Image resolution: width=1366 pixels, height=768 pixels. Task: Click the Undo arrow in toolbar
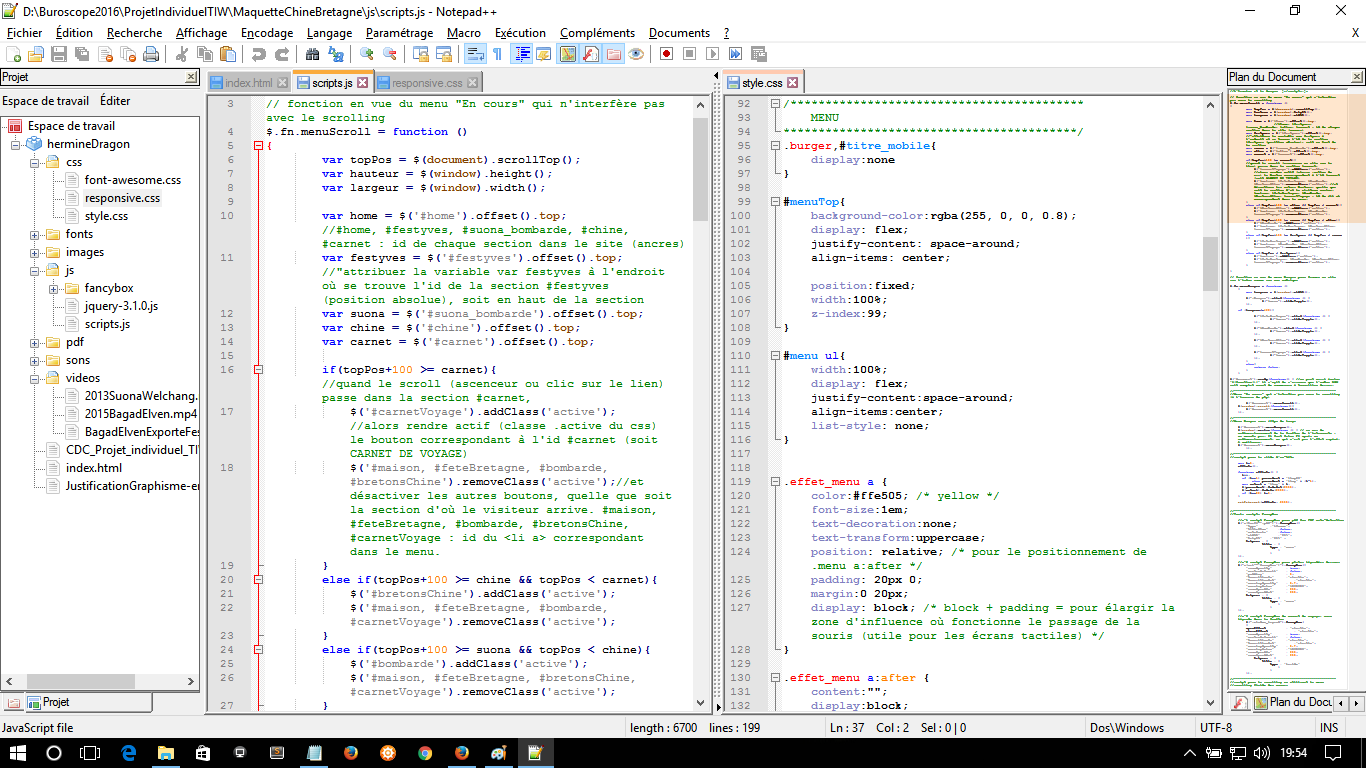259,54
